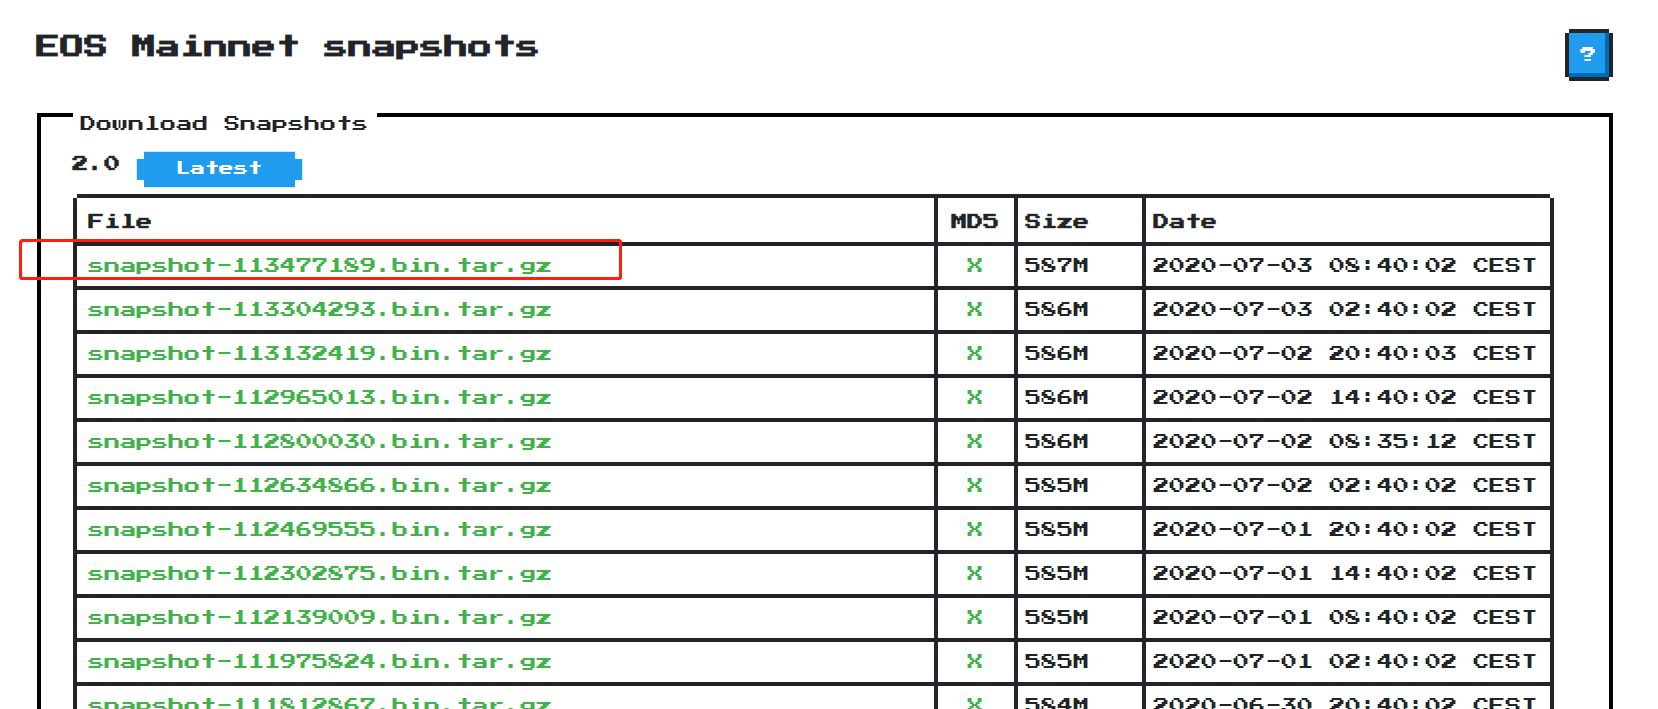Click MD5 X icon for snapshot-112634866
The height and width of the screenshot is (709, 1658).
[974, 485]
